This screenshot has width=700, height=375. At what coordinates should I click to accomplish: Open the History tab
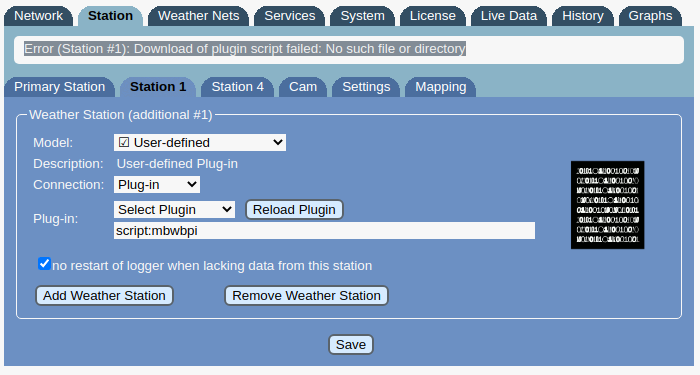[583, 16]
